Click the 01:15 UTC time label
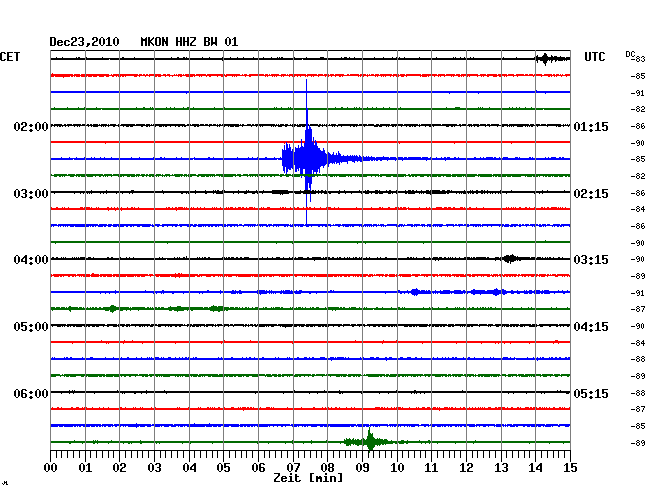The height and width of the screenshot is (494, 650). 591,126
